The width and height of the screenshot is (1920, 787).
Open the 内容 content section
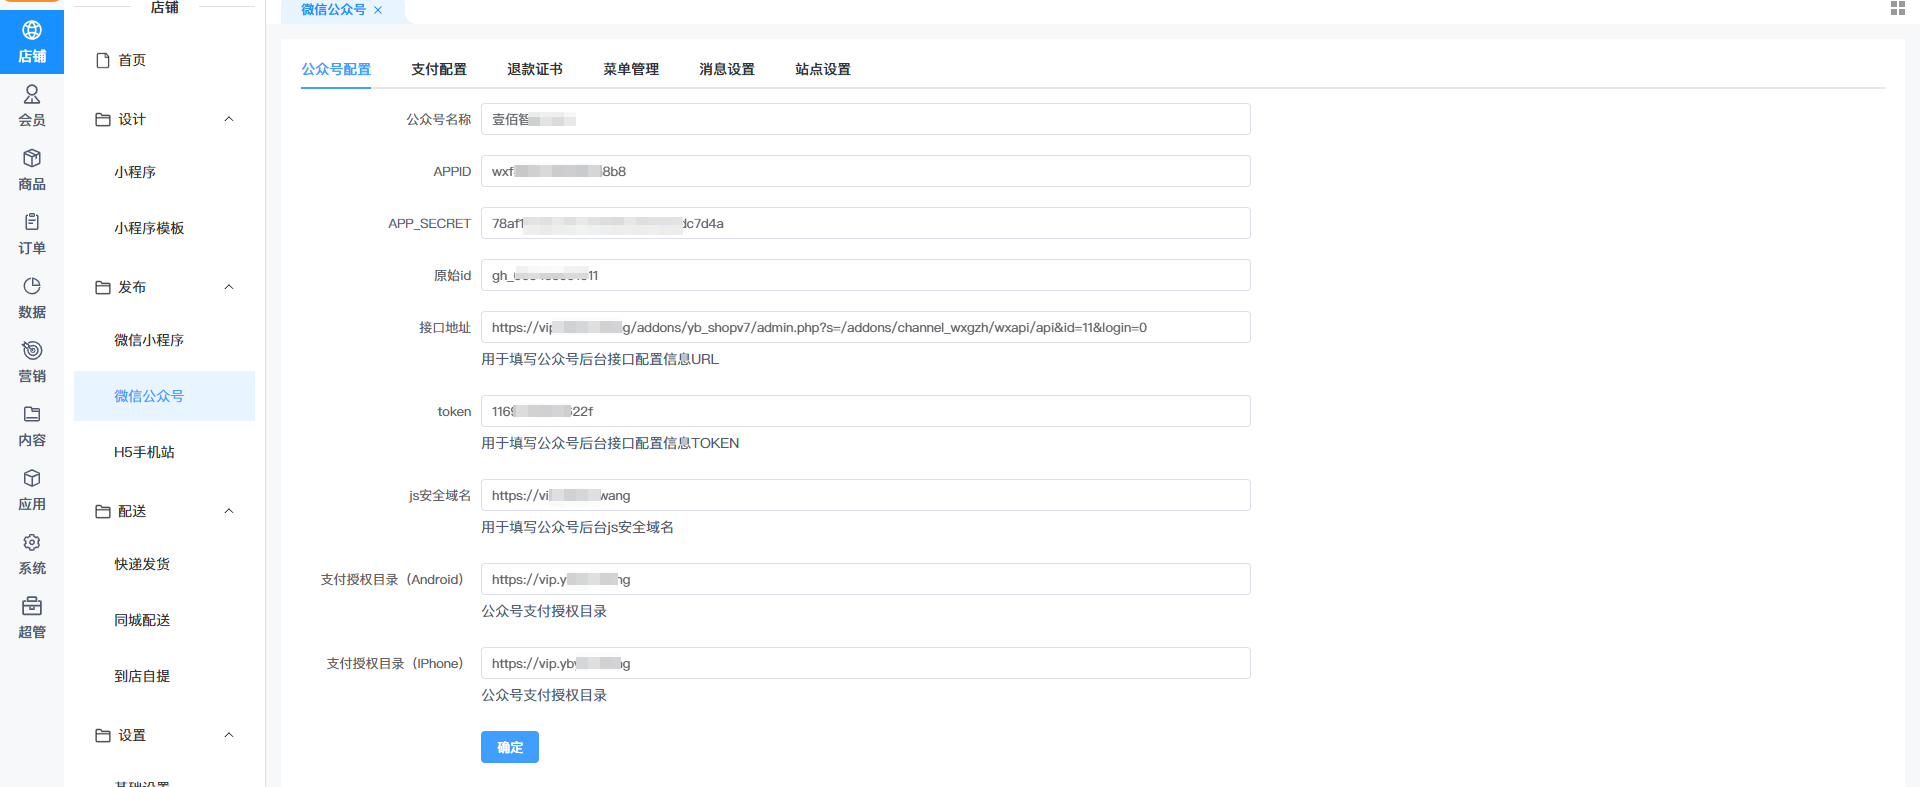[32, 426]
